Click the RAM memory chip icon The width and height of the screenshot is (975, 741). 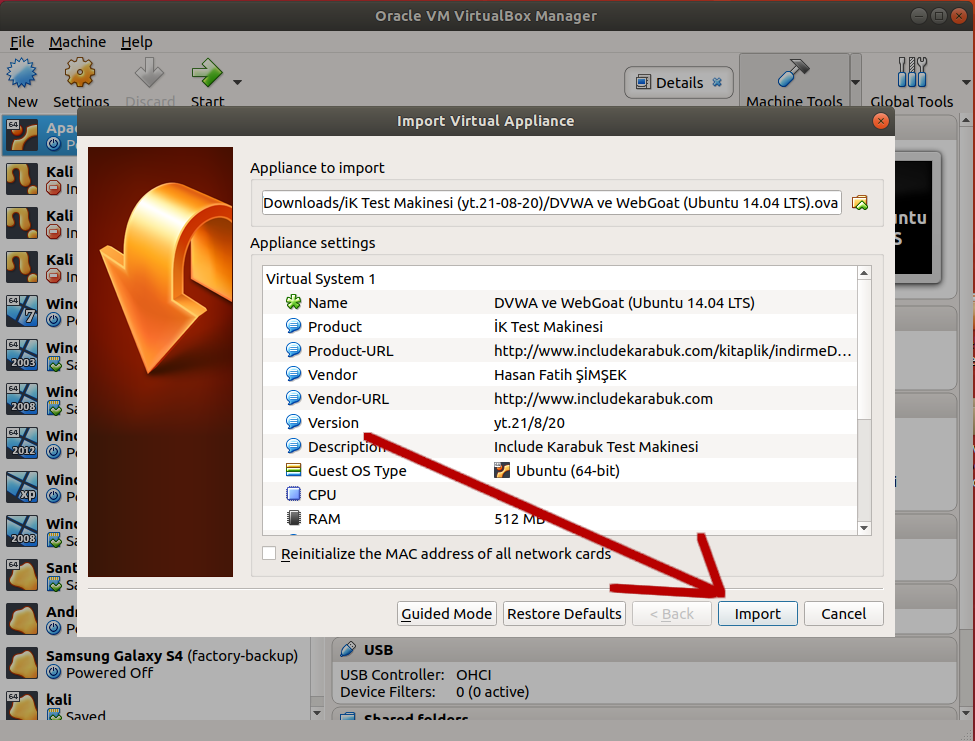(293, 518)
